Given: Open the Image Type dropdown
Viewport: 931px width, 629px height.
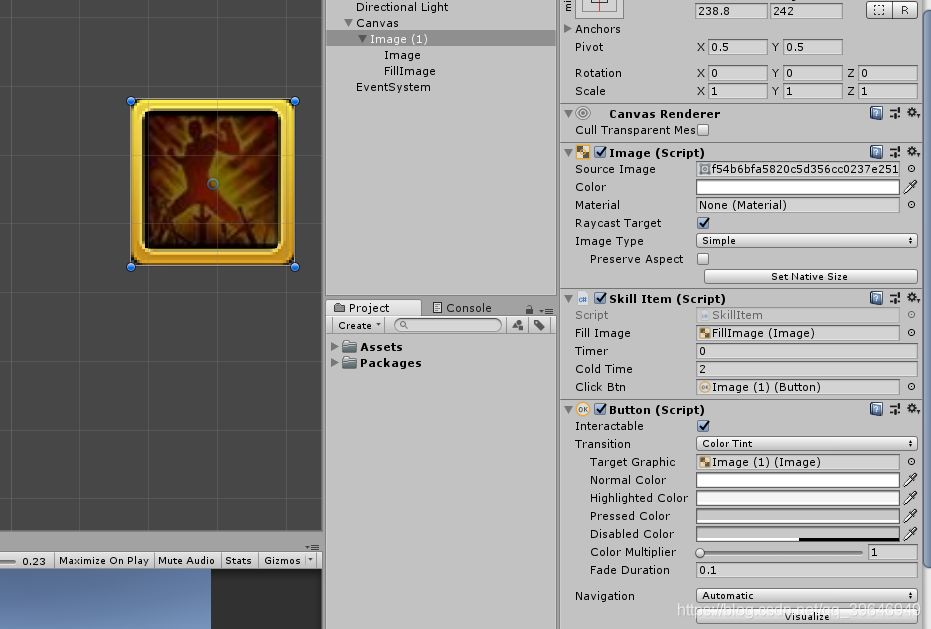Looking at the screenshot, I should (806, 241).
